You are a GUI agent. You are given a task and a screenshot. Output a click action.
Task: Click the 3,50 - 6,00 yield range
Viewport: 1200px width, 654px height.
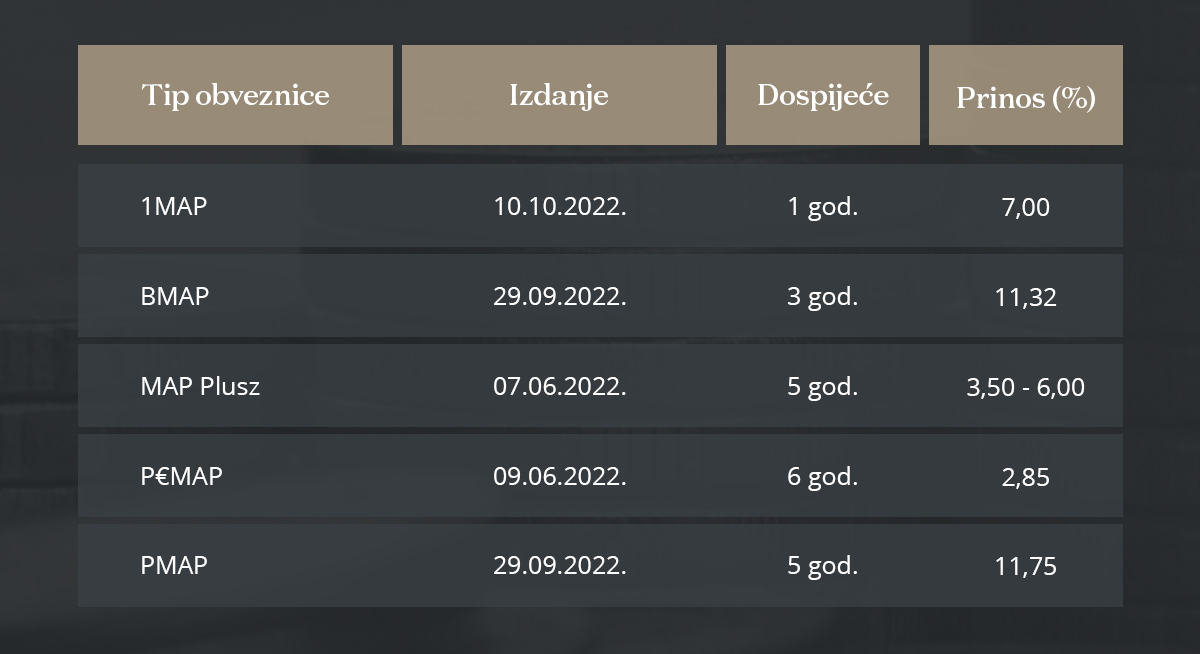(x=1026, y=387)
